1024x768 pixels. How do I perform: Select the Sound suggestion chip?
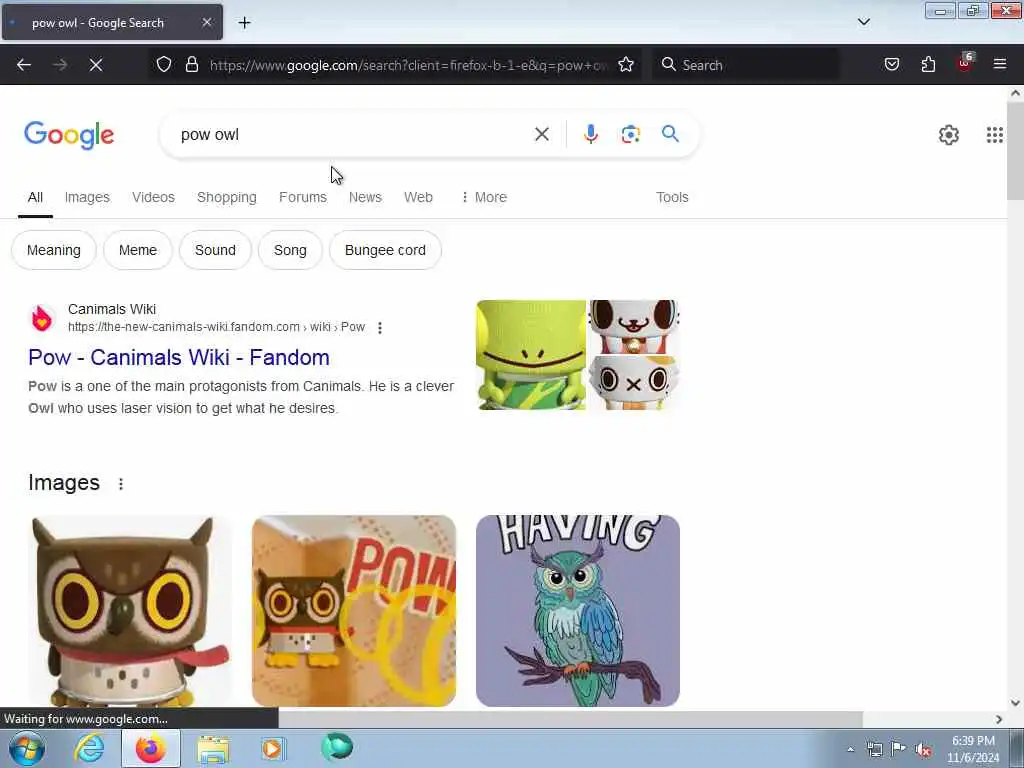pos(215,250)
